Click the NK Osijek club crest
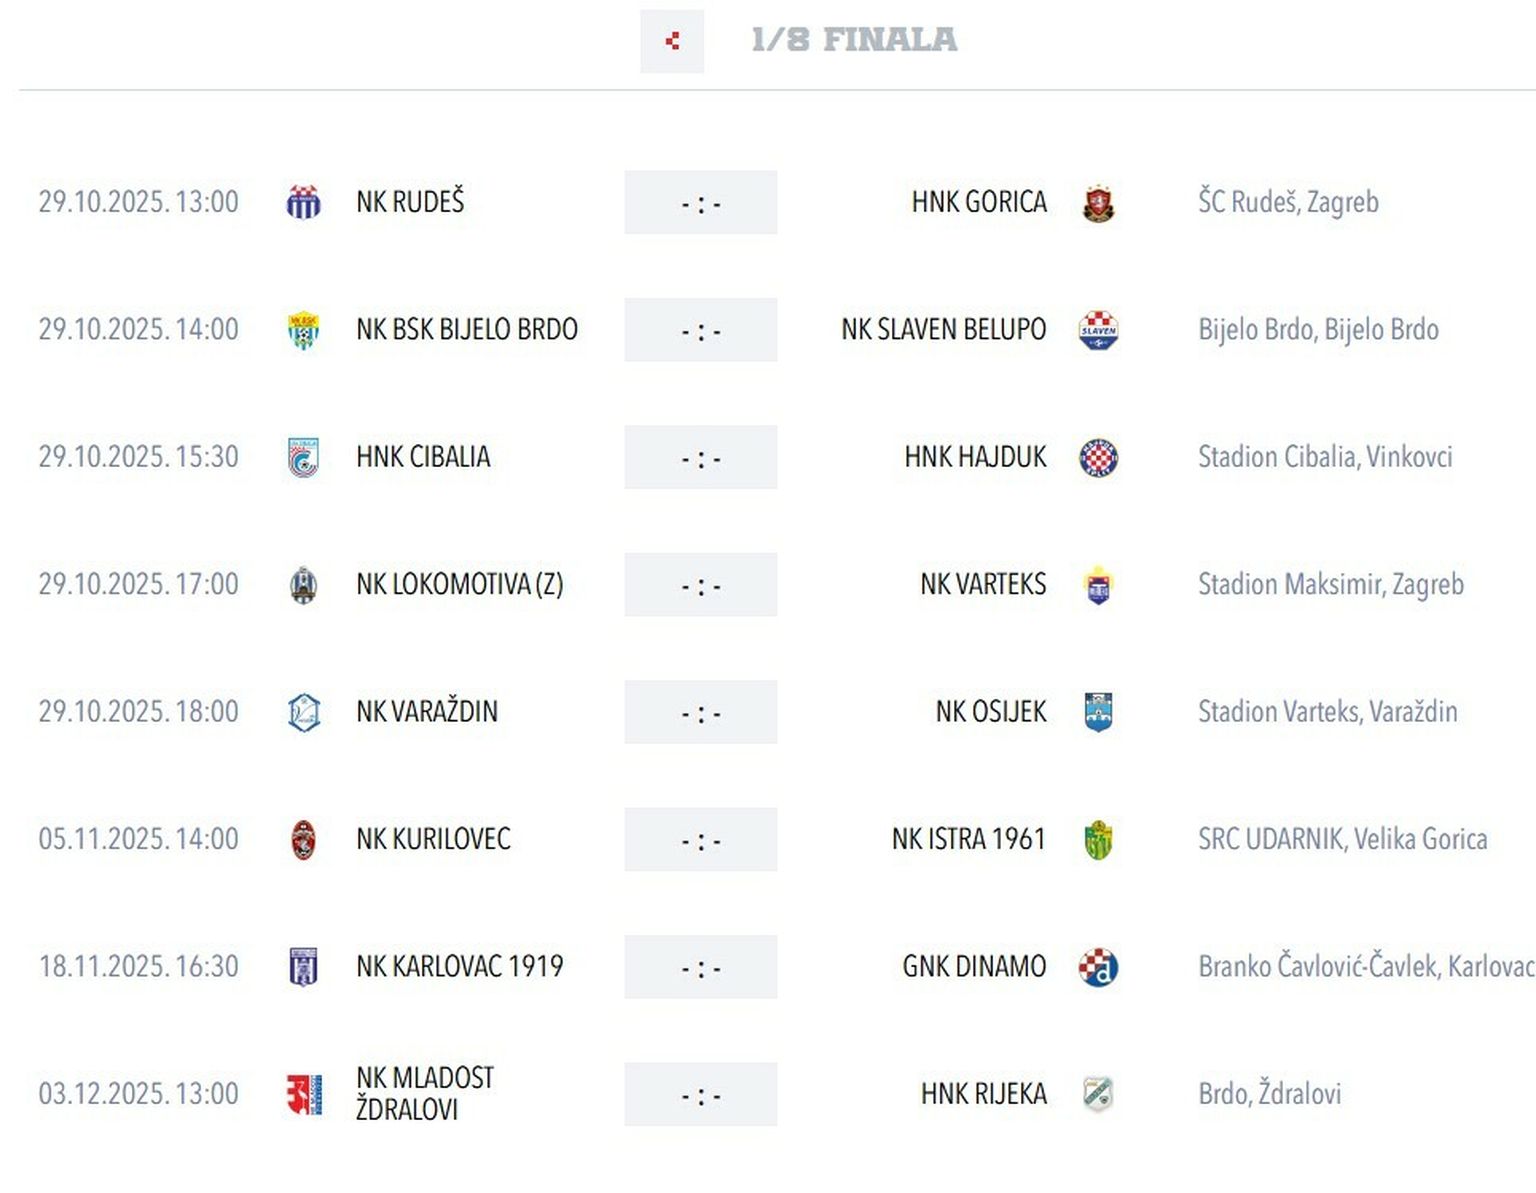 (x=1098, y=712)
